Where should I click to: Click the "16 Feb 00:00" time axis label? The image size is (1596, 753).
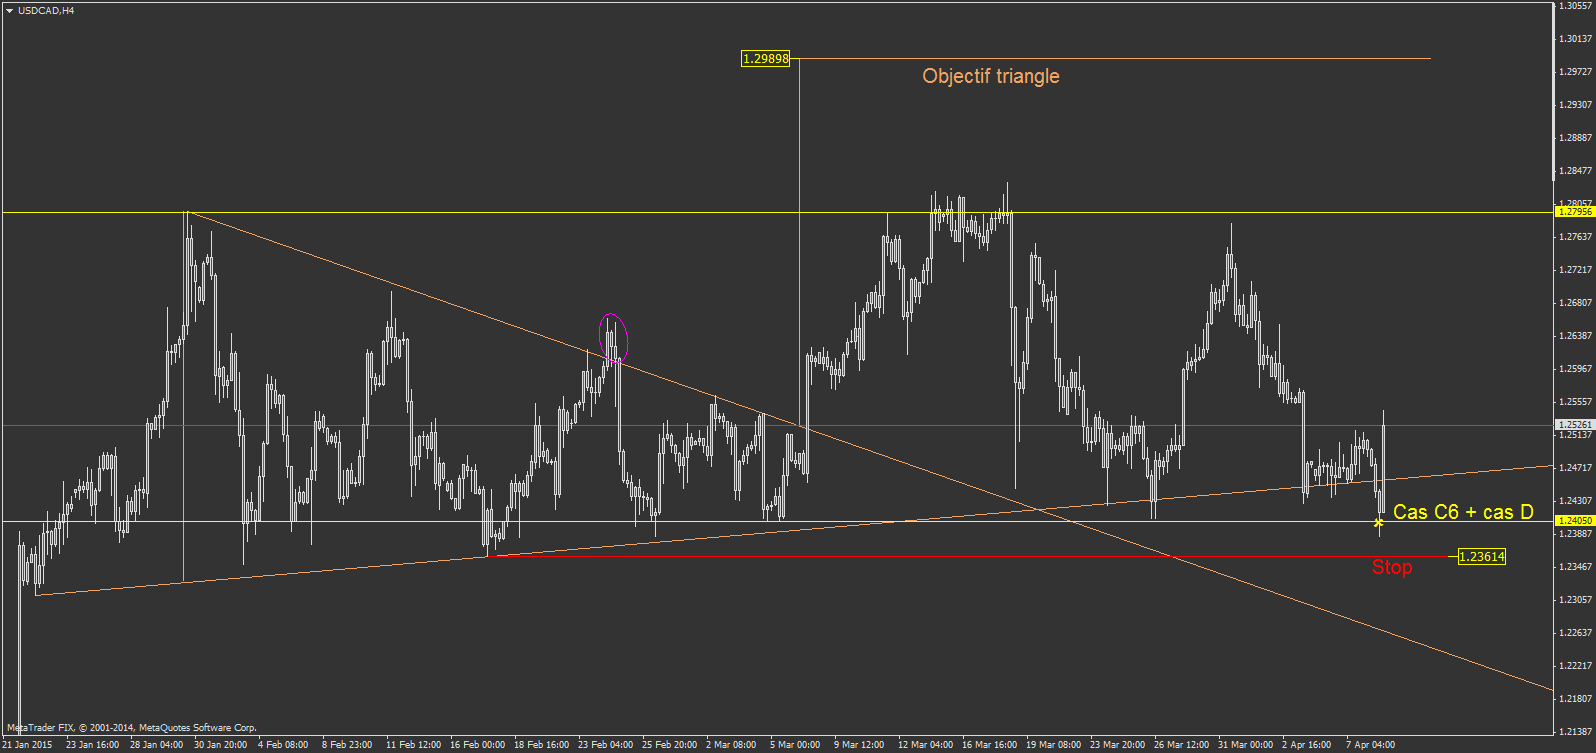[x=477, y=745]
